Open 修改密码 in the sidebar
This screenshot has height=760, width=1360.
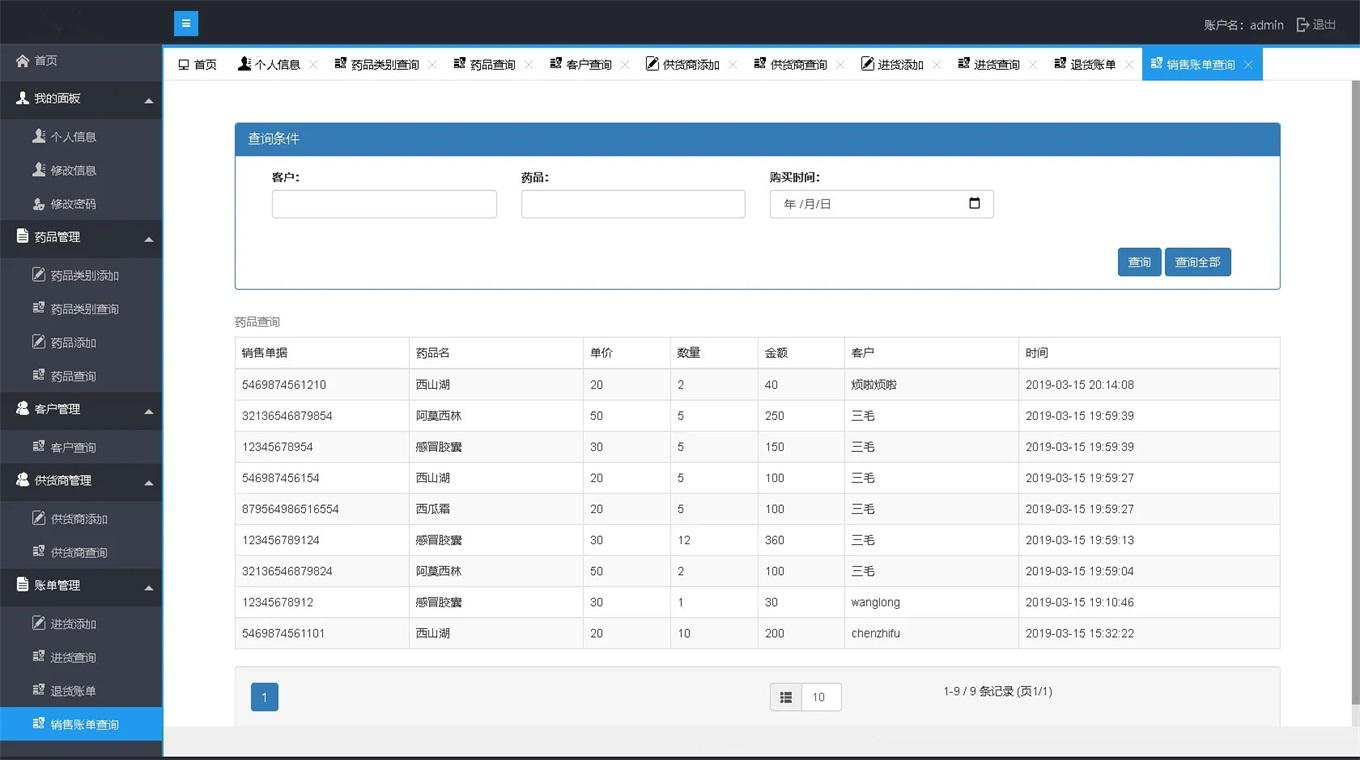click(73, 204)
